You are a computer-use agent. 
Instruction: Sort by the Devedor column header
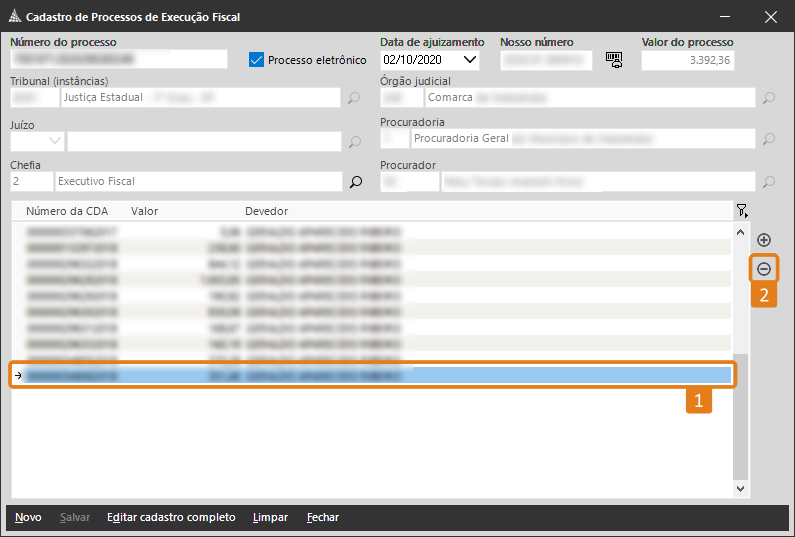tap(267, 211)
